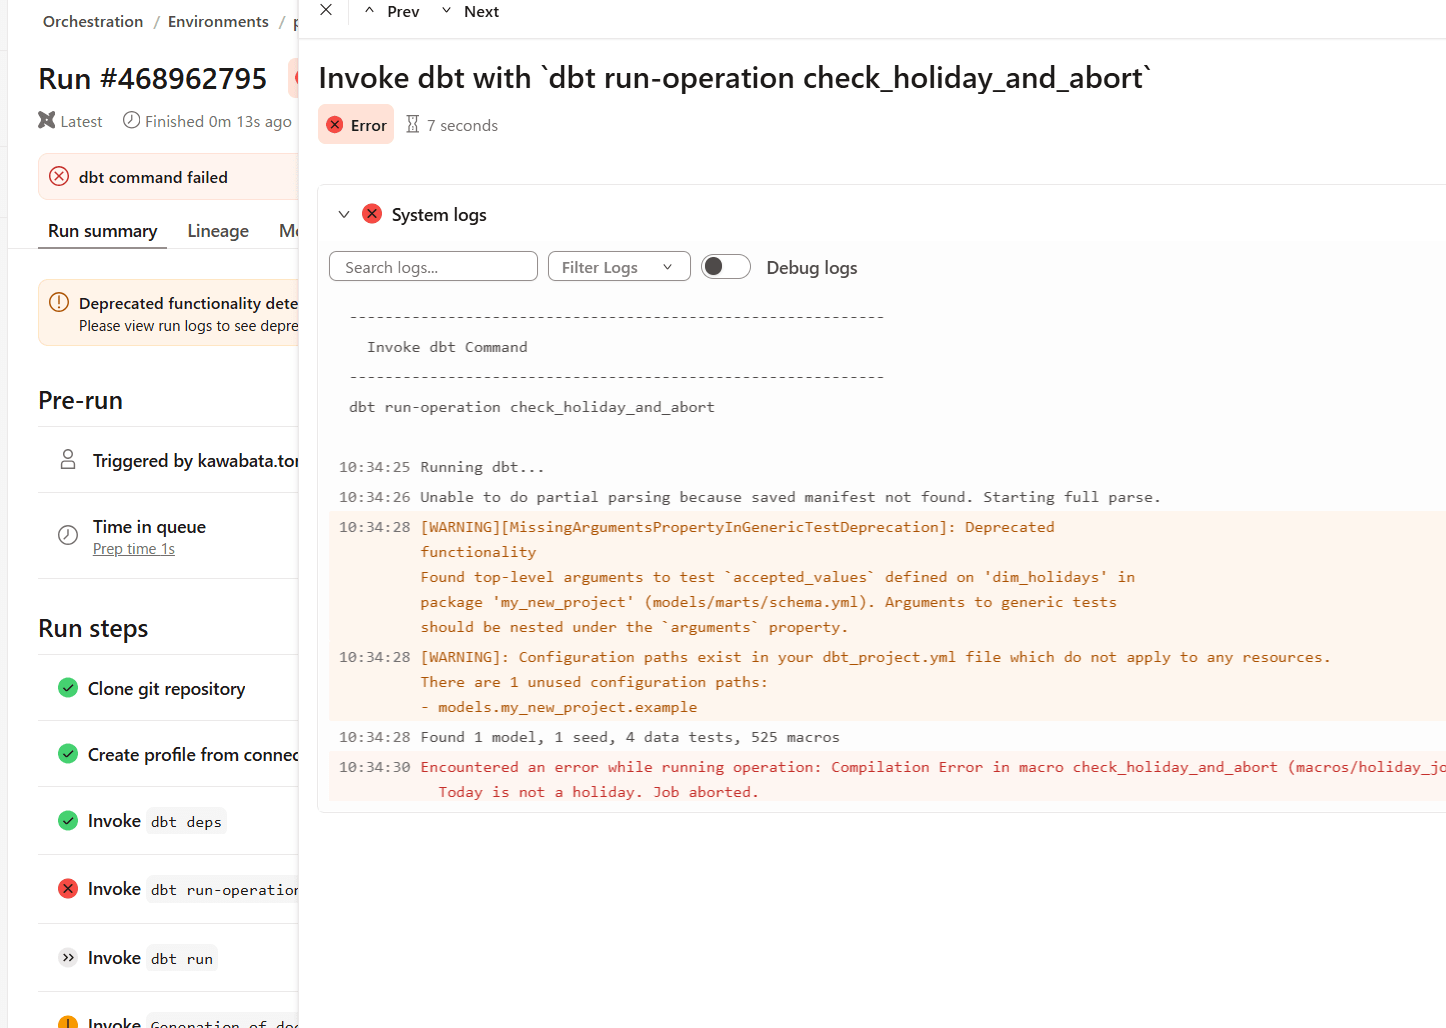Click Clone git repository success icon
Viewport: 1446px width, 1028px height.
(68, 688)
